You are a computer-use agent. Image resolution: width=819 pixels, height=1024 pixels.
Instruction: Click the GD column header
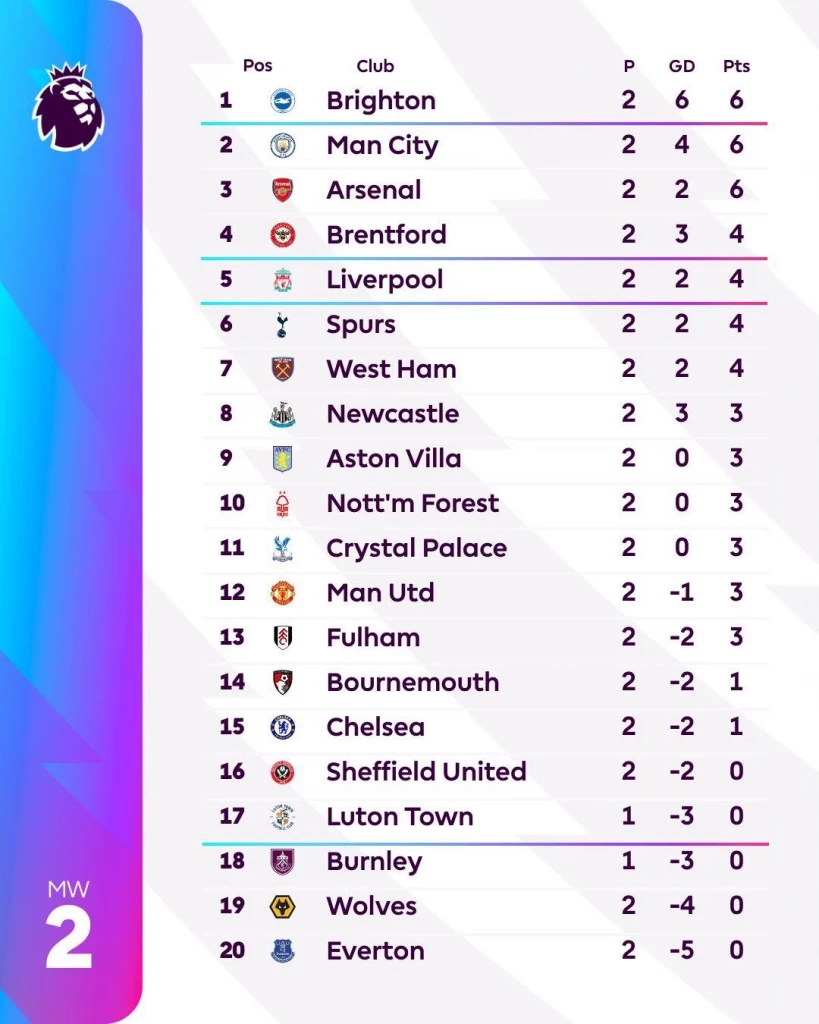pyautogui.click(x=682, y=67)
